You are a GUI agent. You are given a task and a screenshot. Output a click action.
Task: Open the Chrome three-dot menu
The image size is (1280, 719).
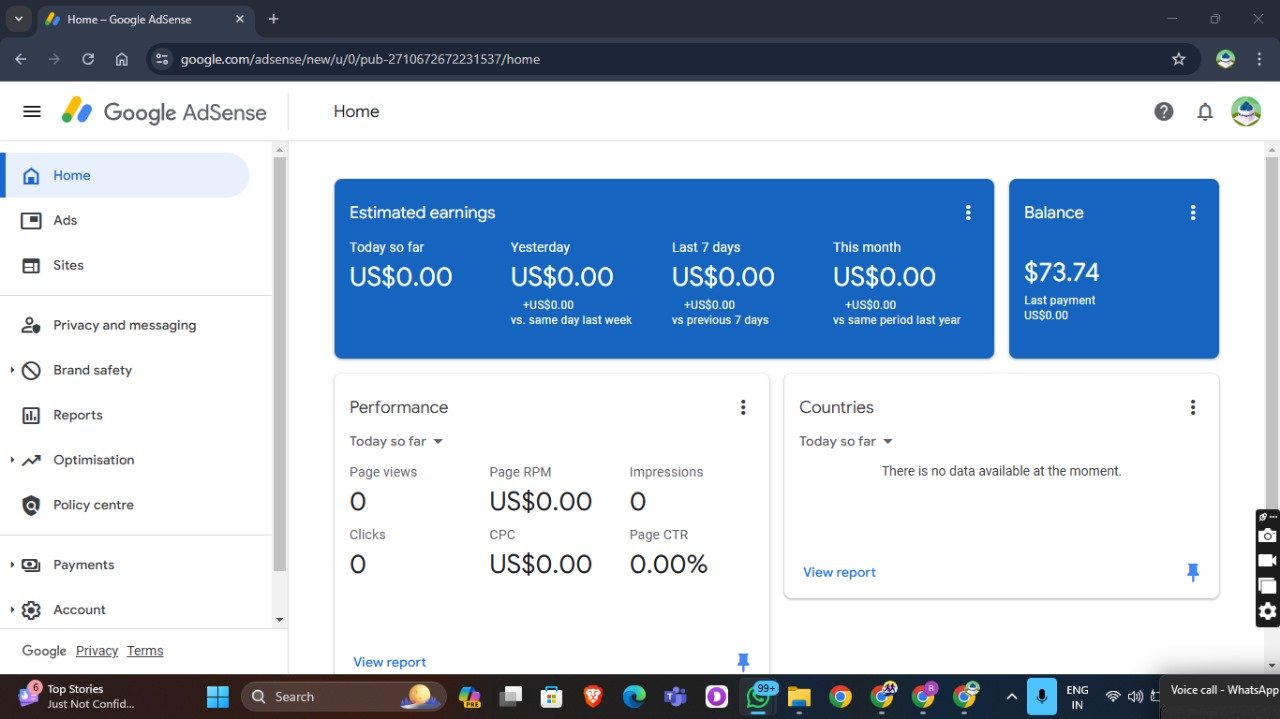pos(1259,59)
